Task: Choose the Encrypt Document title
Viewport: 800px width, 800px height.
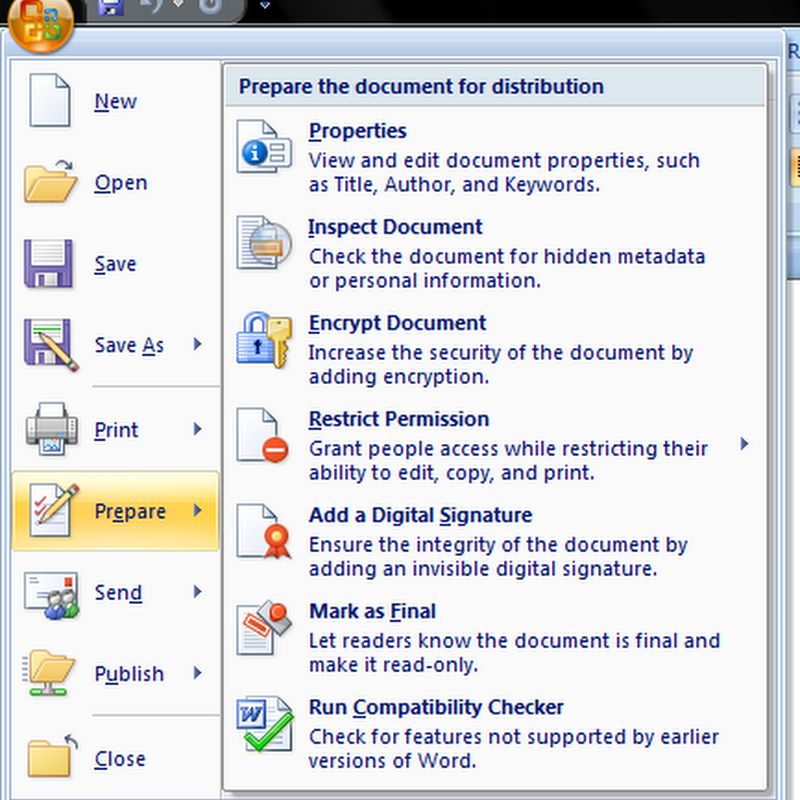Action: (397, 323)
